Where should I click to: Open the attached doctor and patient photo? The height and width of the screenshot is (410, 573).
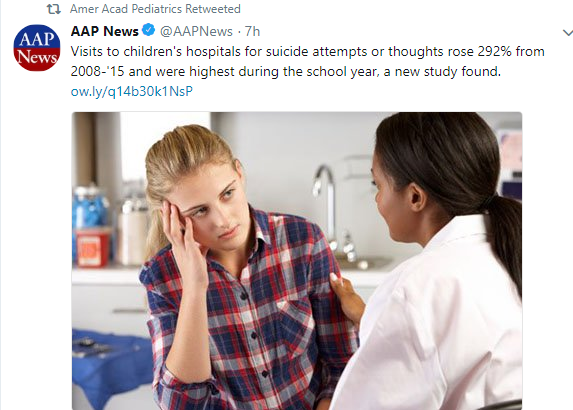click(x=297, y=261)
